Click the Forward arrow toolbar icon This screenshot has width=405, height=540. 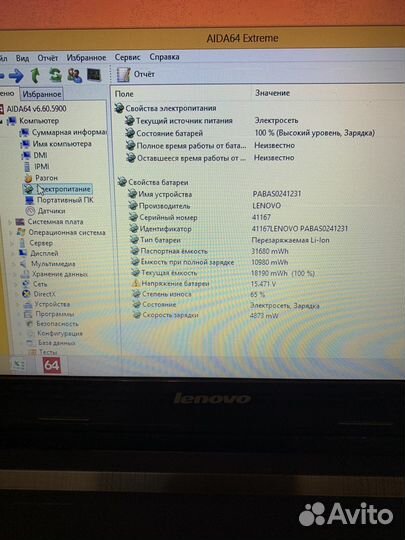16,75
